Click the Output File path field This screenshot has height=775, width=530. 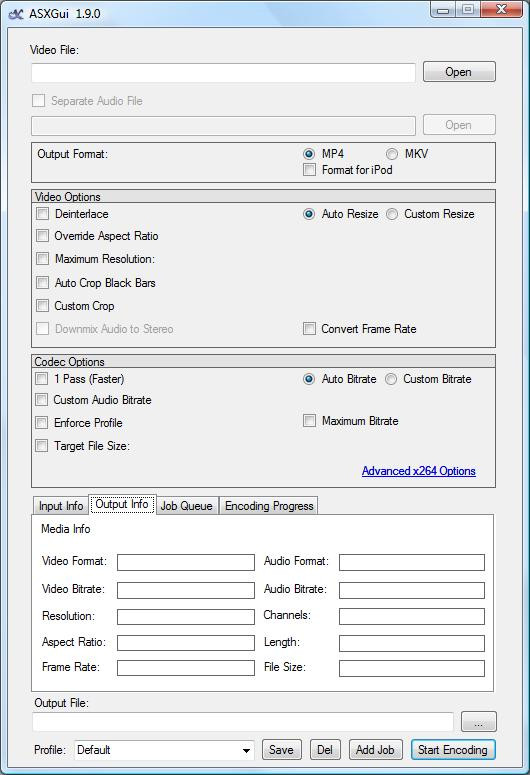tap(243, 722)
